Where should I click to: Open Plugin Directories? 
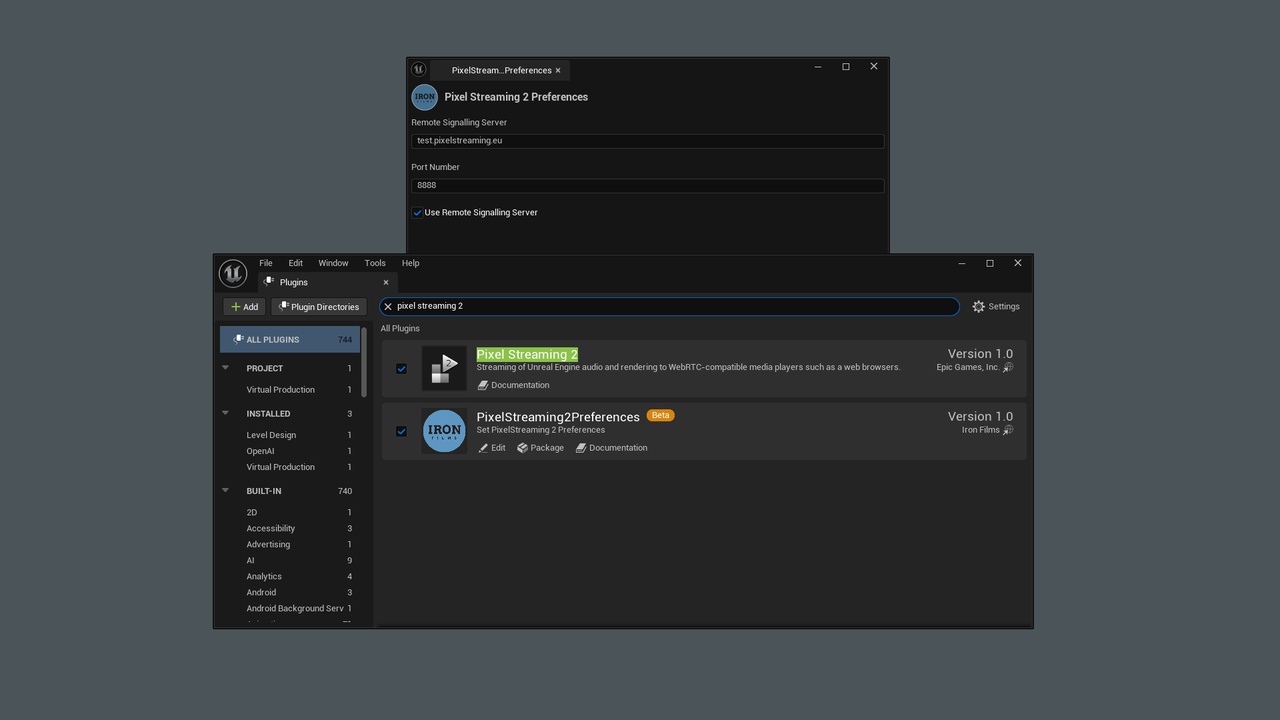click(x=319, y=307)
